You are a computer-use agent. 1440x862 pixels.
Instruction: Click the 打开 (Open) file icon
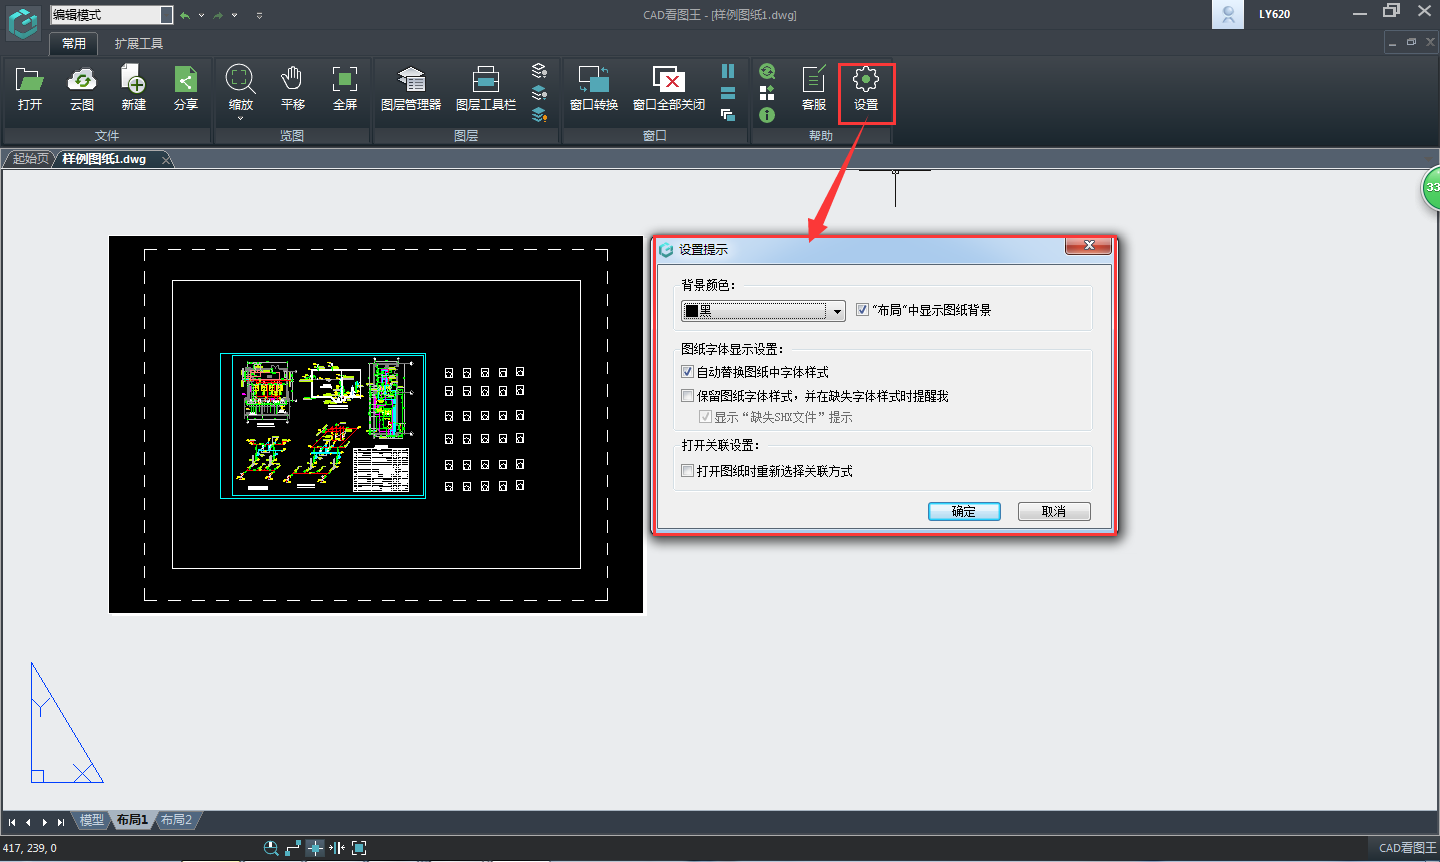30,88
